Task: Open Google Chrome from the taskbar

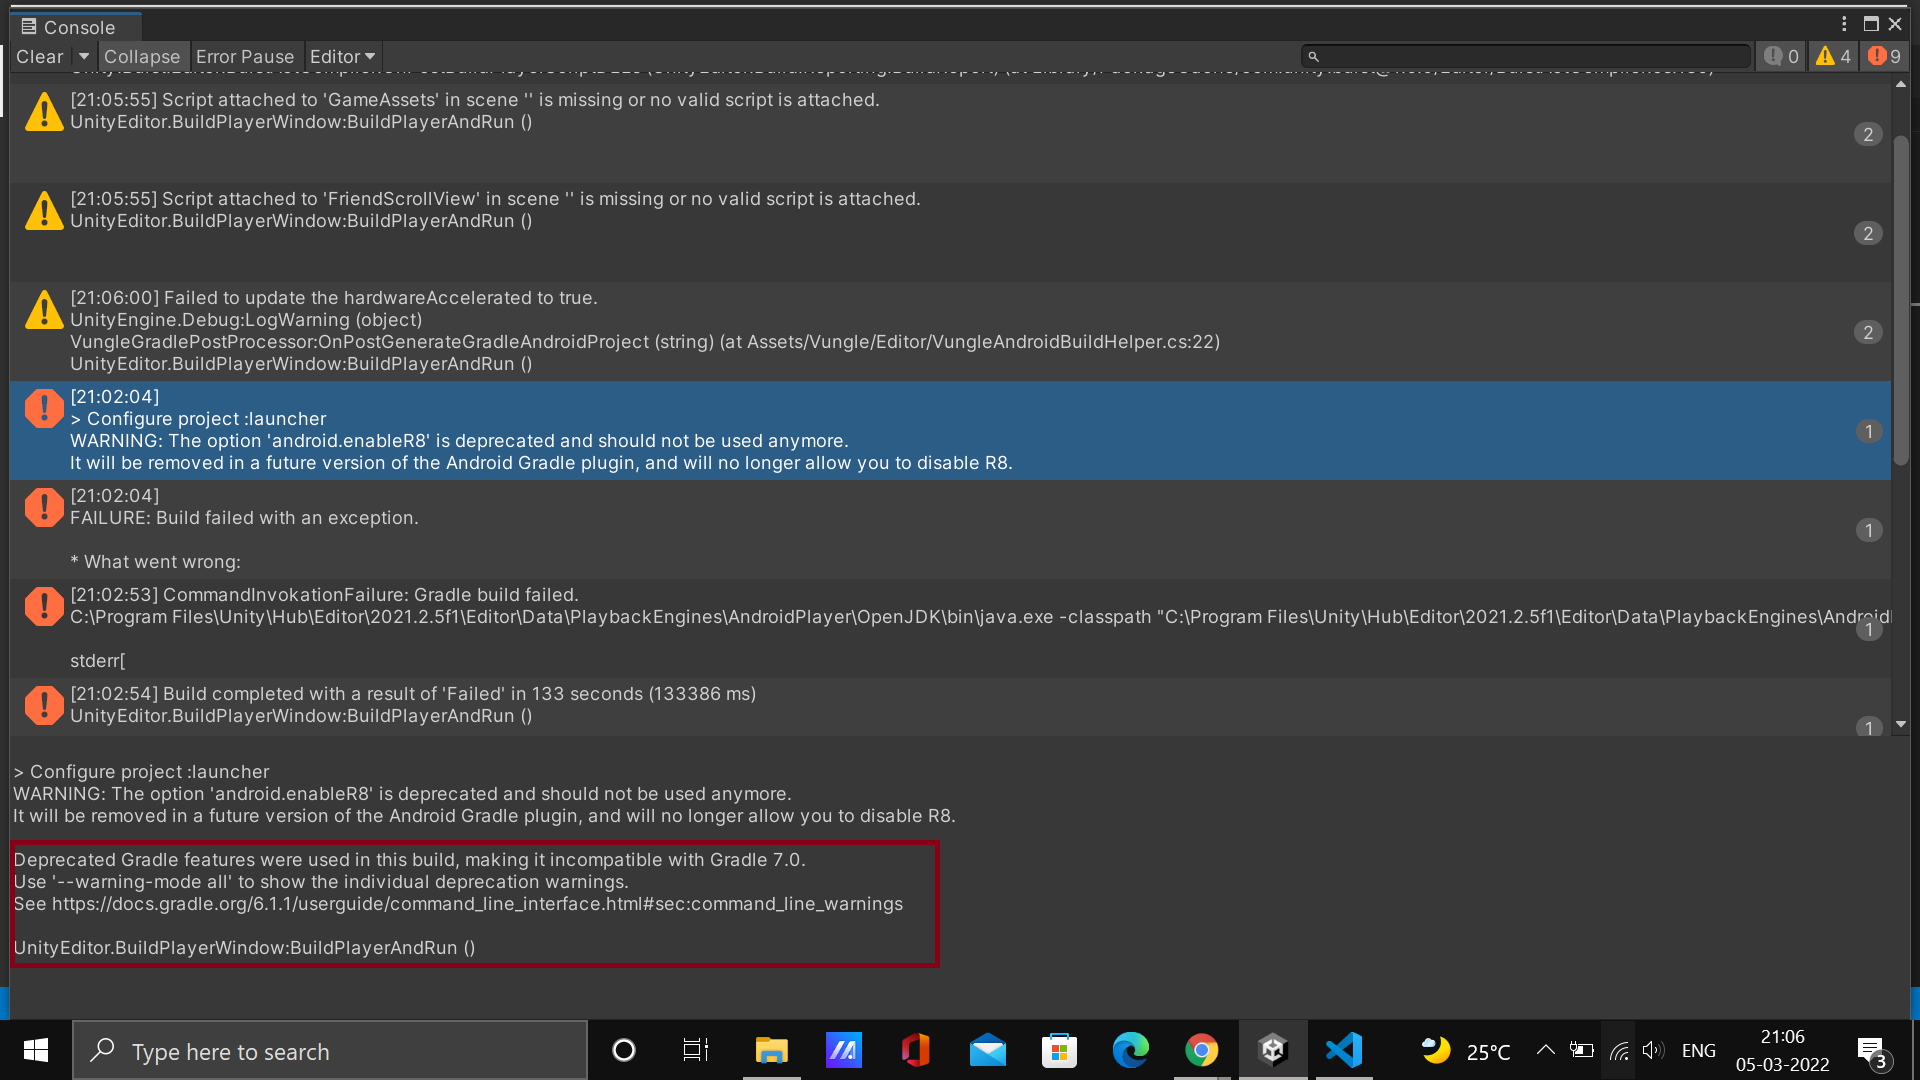Action: tap(1202, 1050)
